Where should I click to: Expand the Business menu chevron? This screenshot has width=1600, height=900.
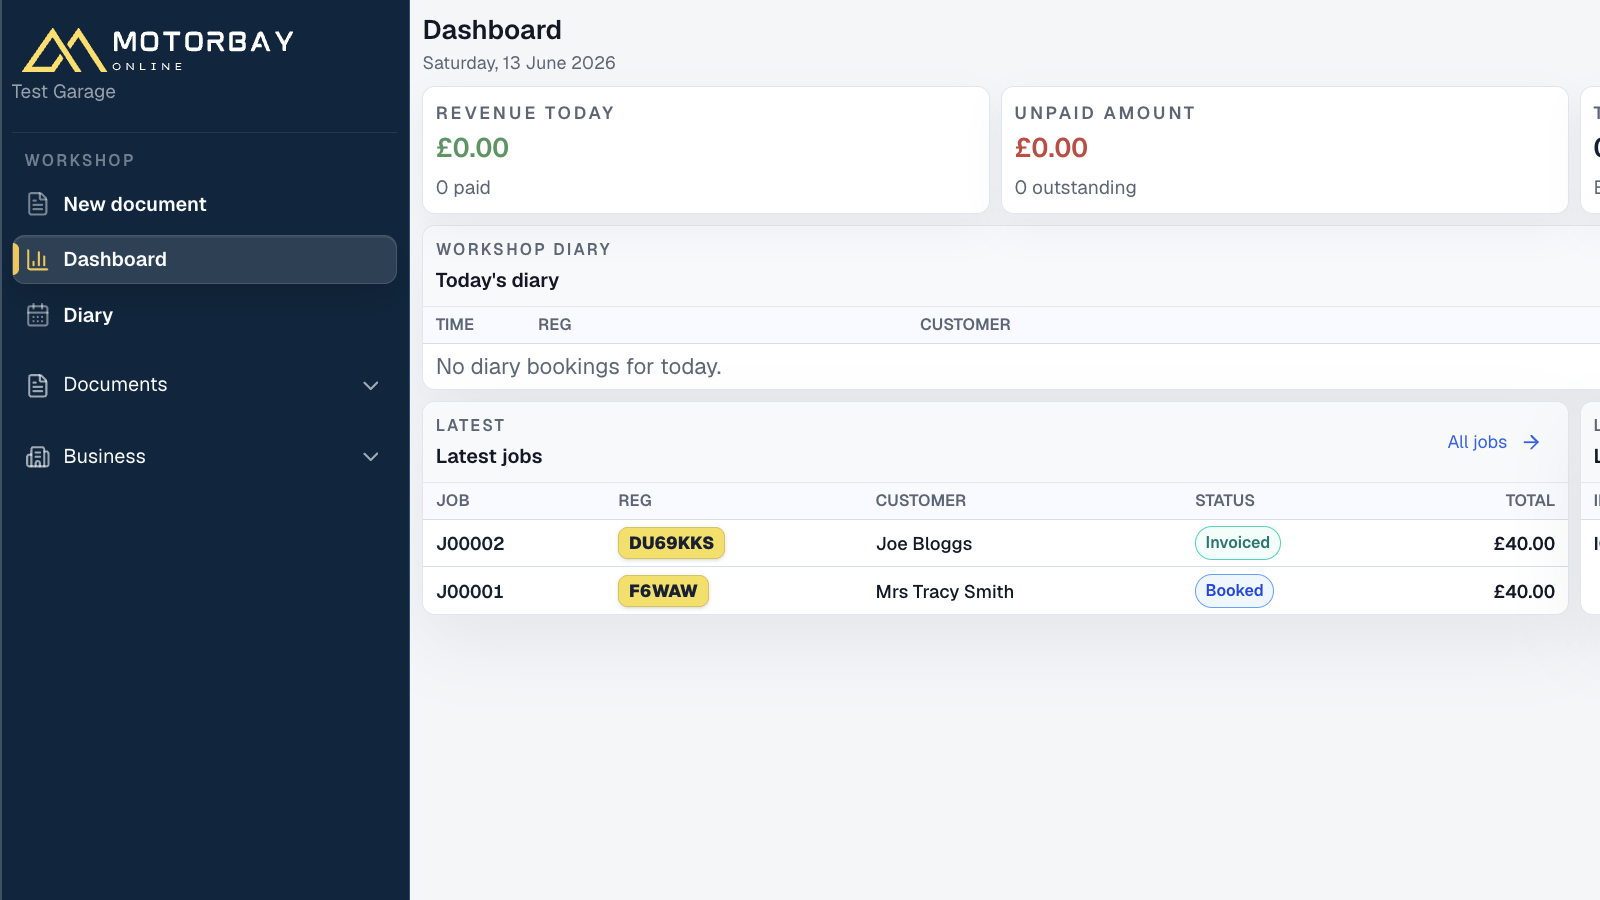371,457
